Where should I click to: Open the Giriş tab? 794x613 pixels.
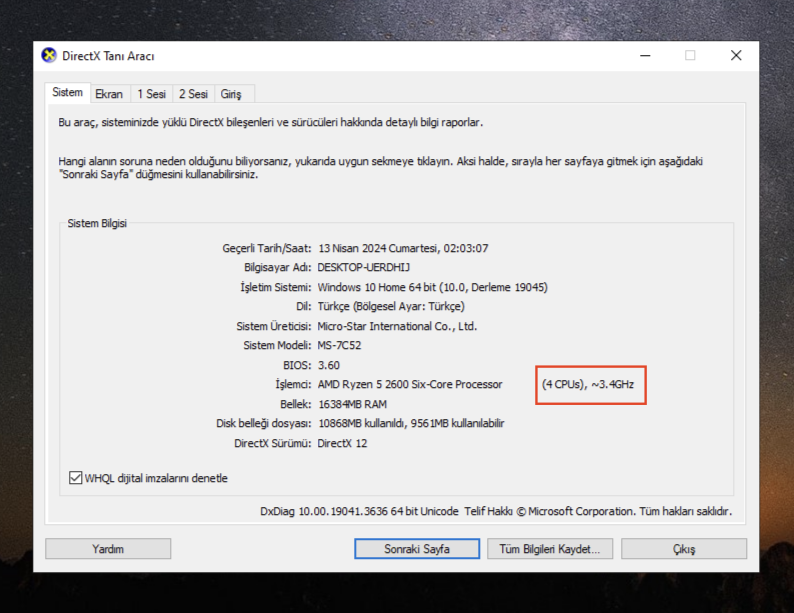231,94
